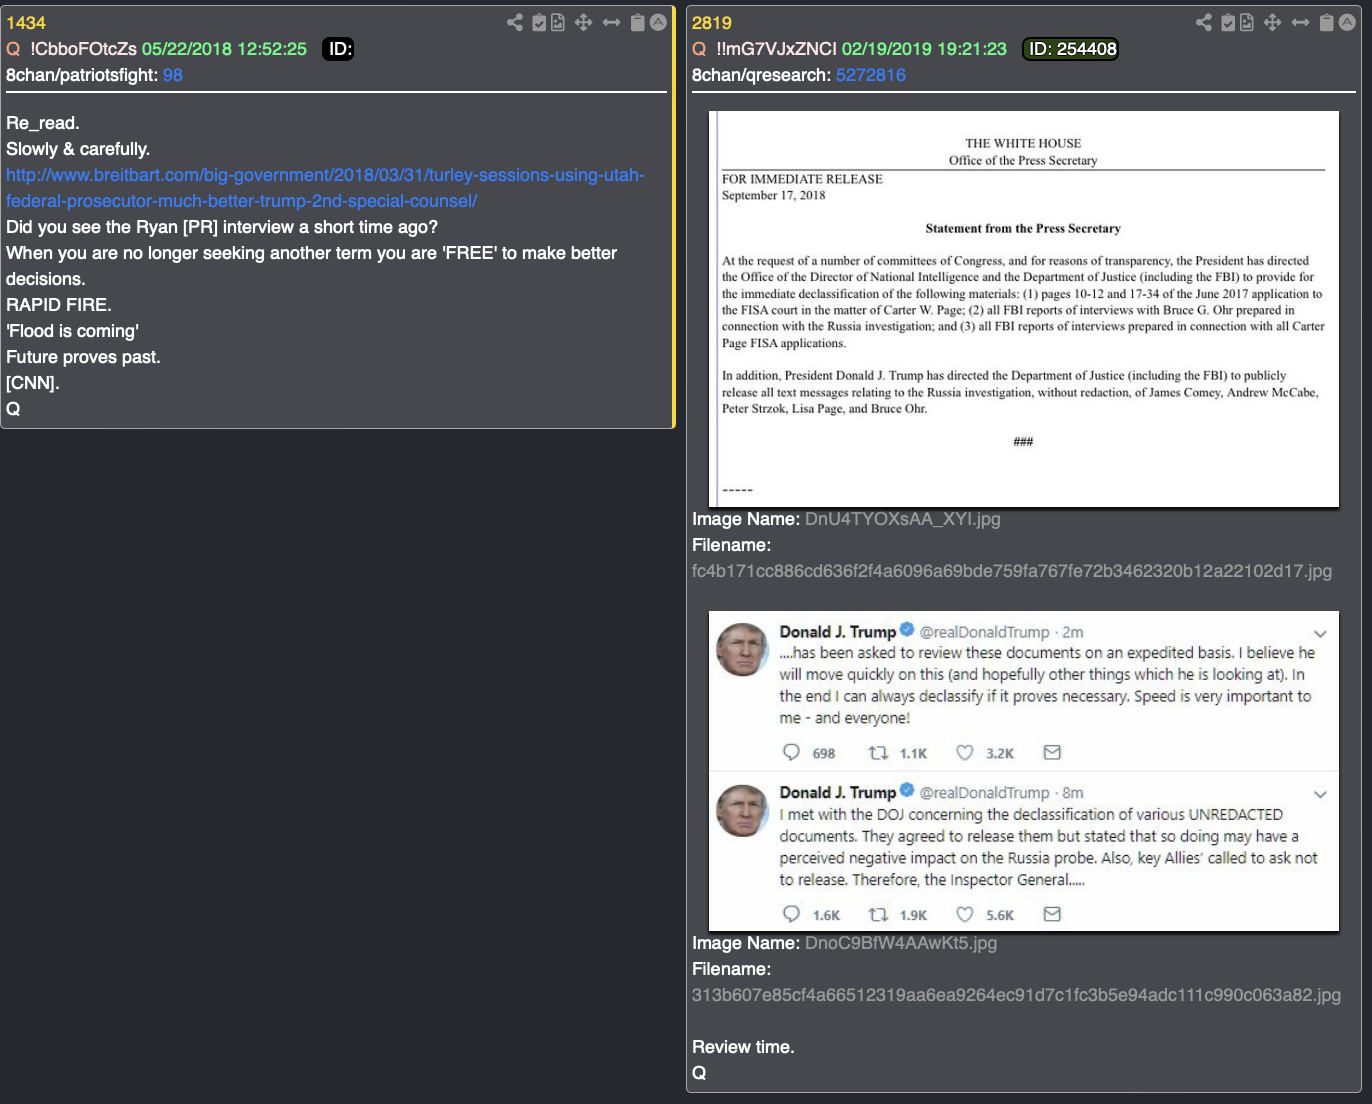Click the Q marker before !CbboFOtcZs

point(13,49)
